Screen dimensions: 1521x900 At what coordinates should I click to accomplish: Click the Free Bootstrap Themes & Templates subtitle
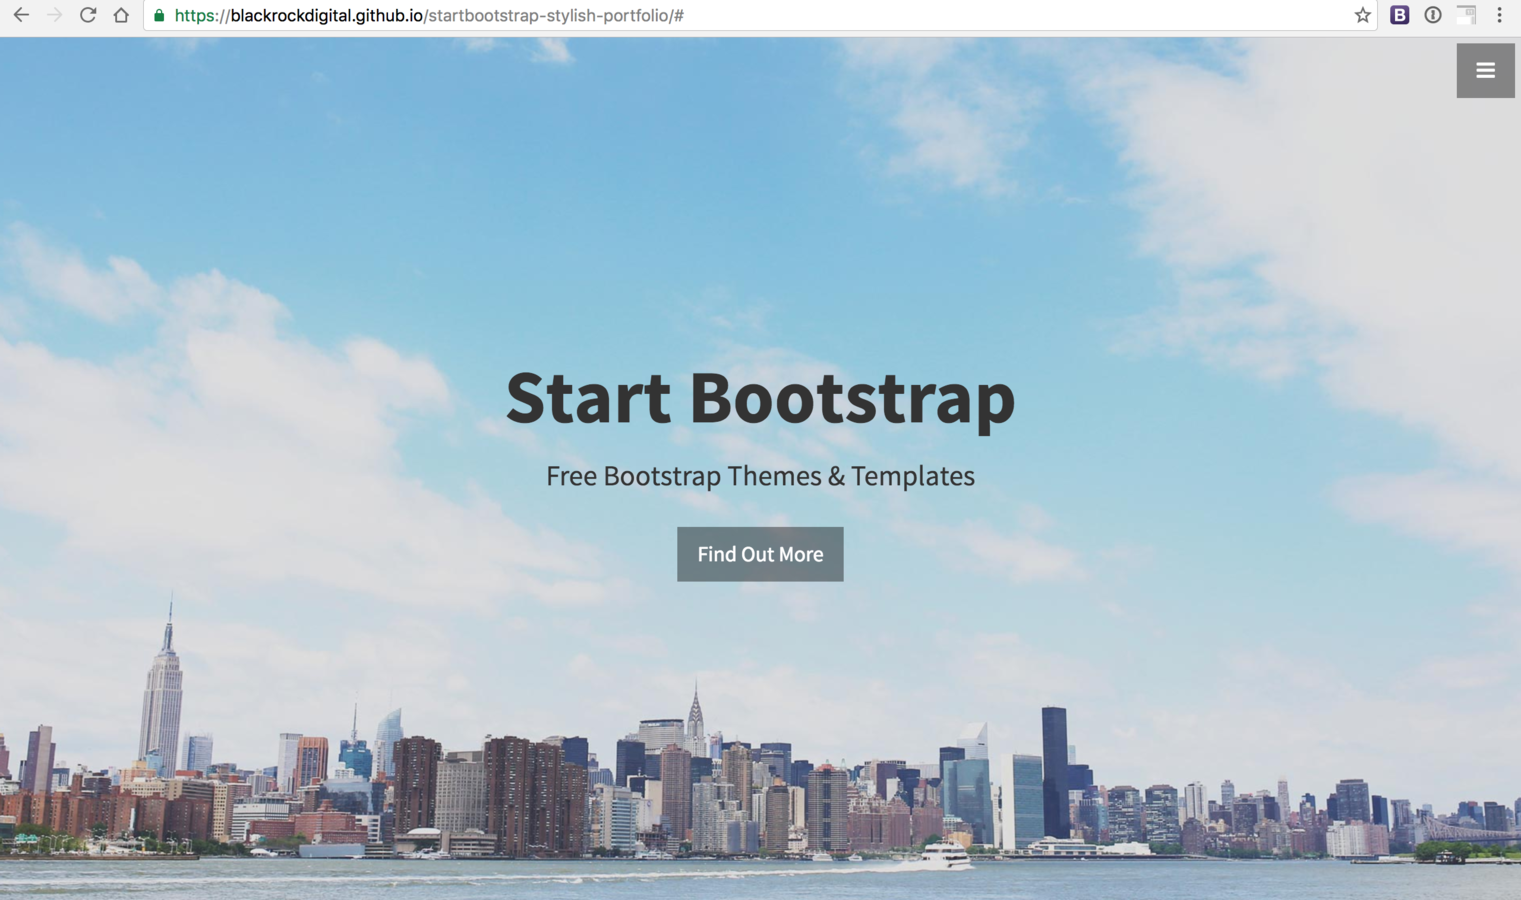[x=760, y=476]
